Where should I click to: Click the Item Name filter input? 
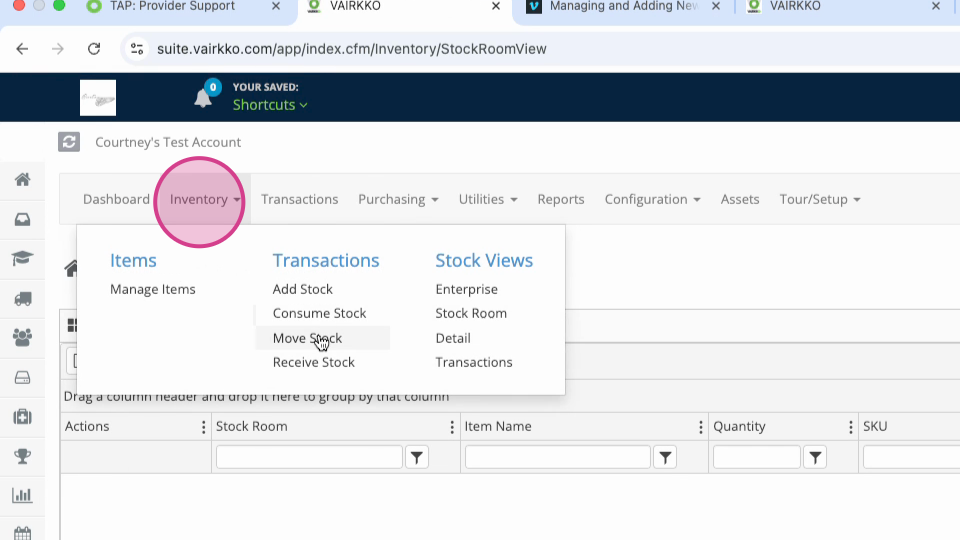click(558, 457)
